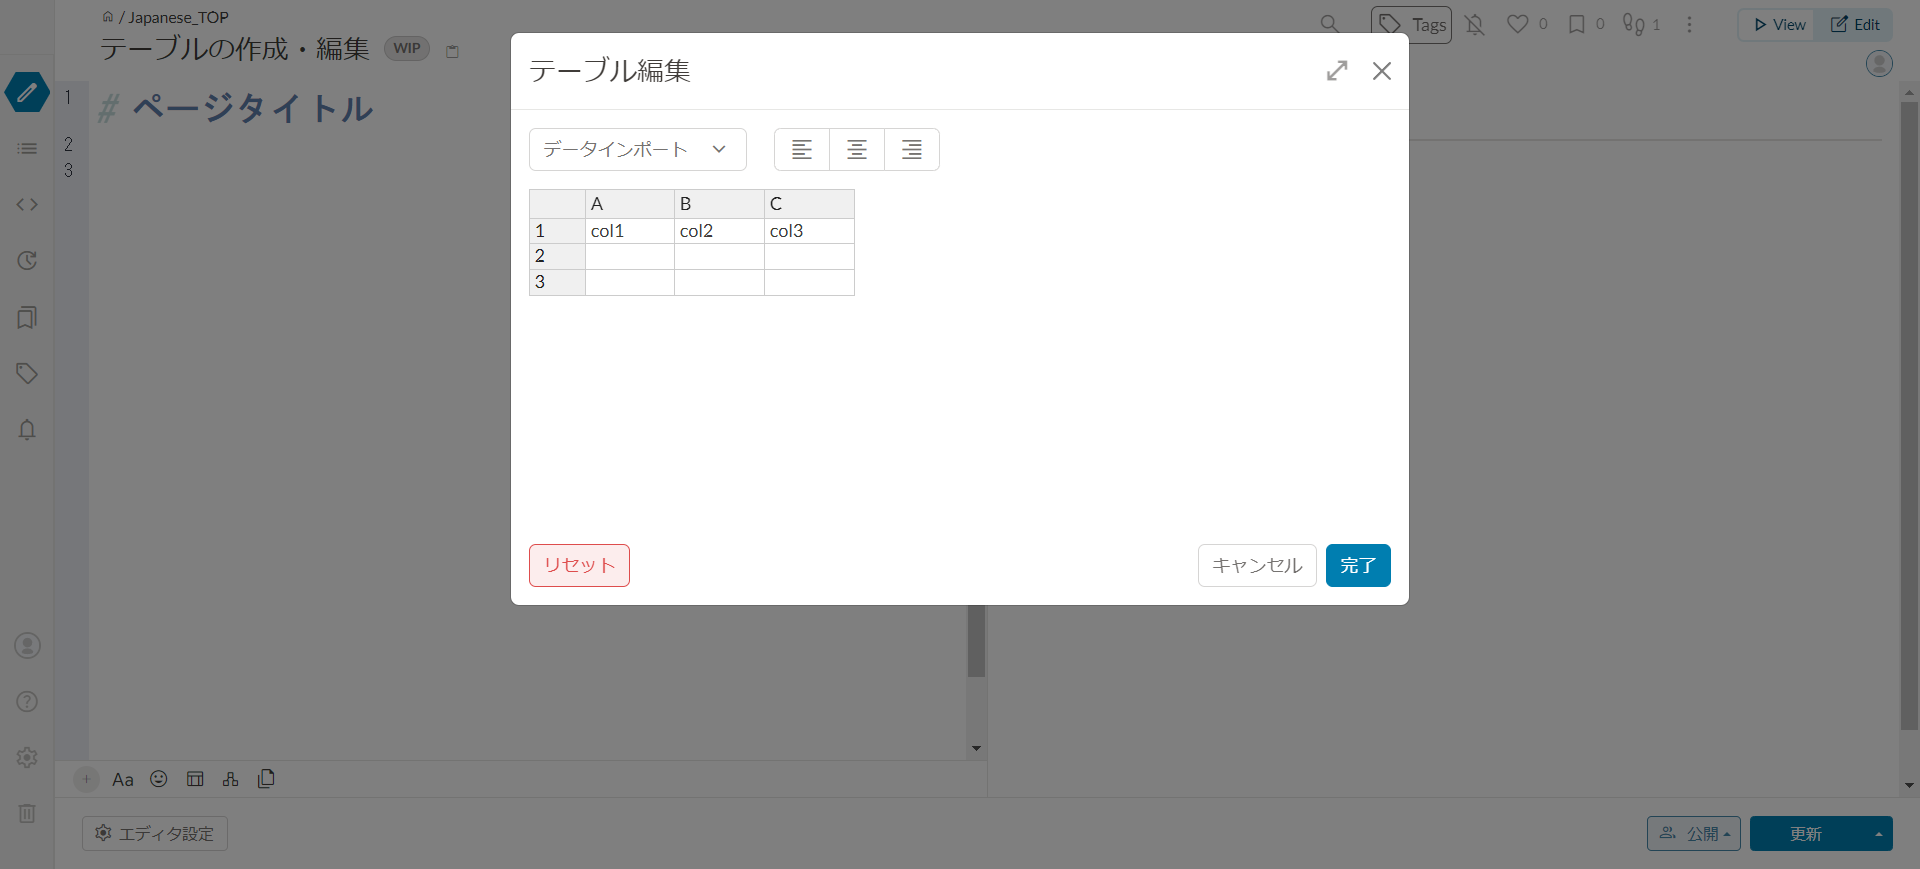Cancel editing with the キャンセル button
This screenshot has height=869, width=1920.
tap(1257, 566)
